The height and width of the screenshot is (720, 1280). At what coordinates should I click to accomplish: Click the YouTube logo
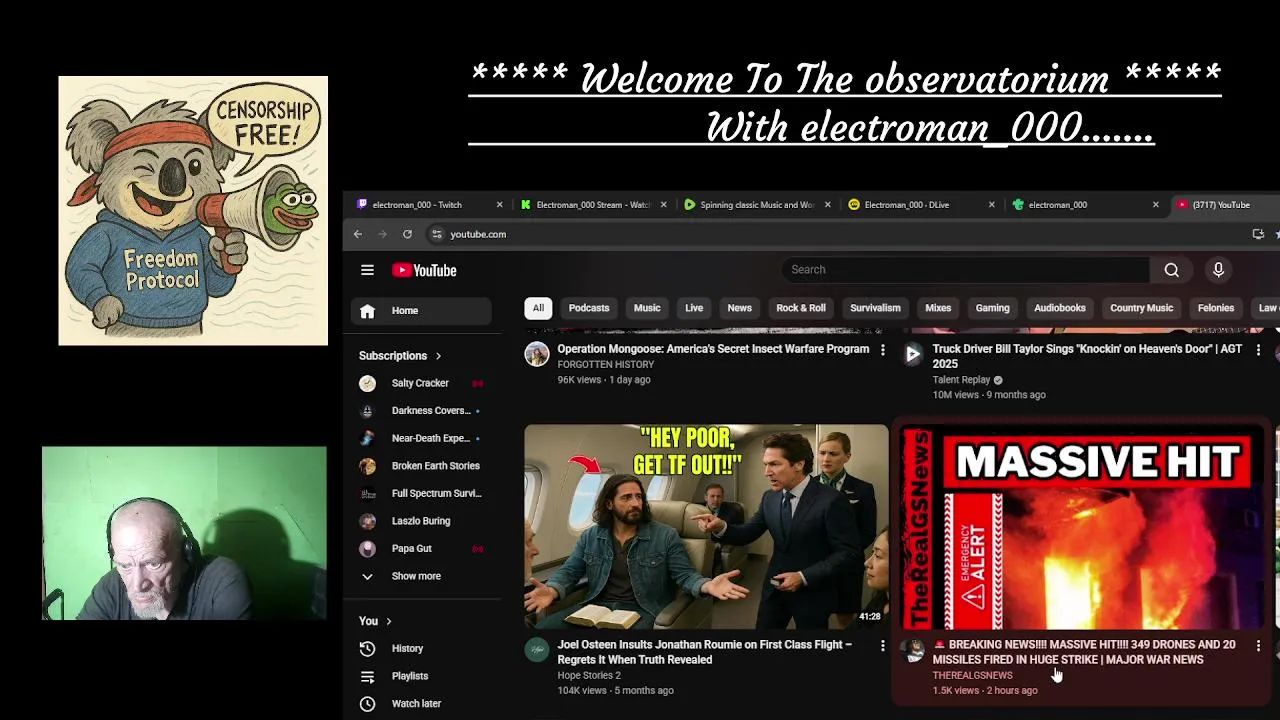pyautogui.click(x=424, y=270)
